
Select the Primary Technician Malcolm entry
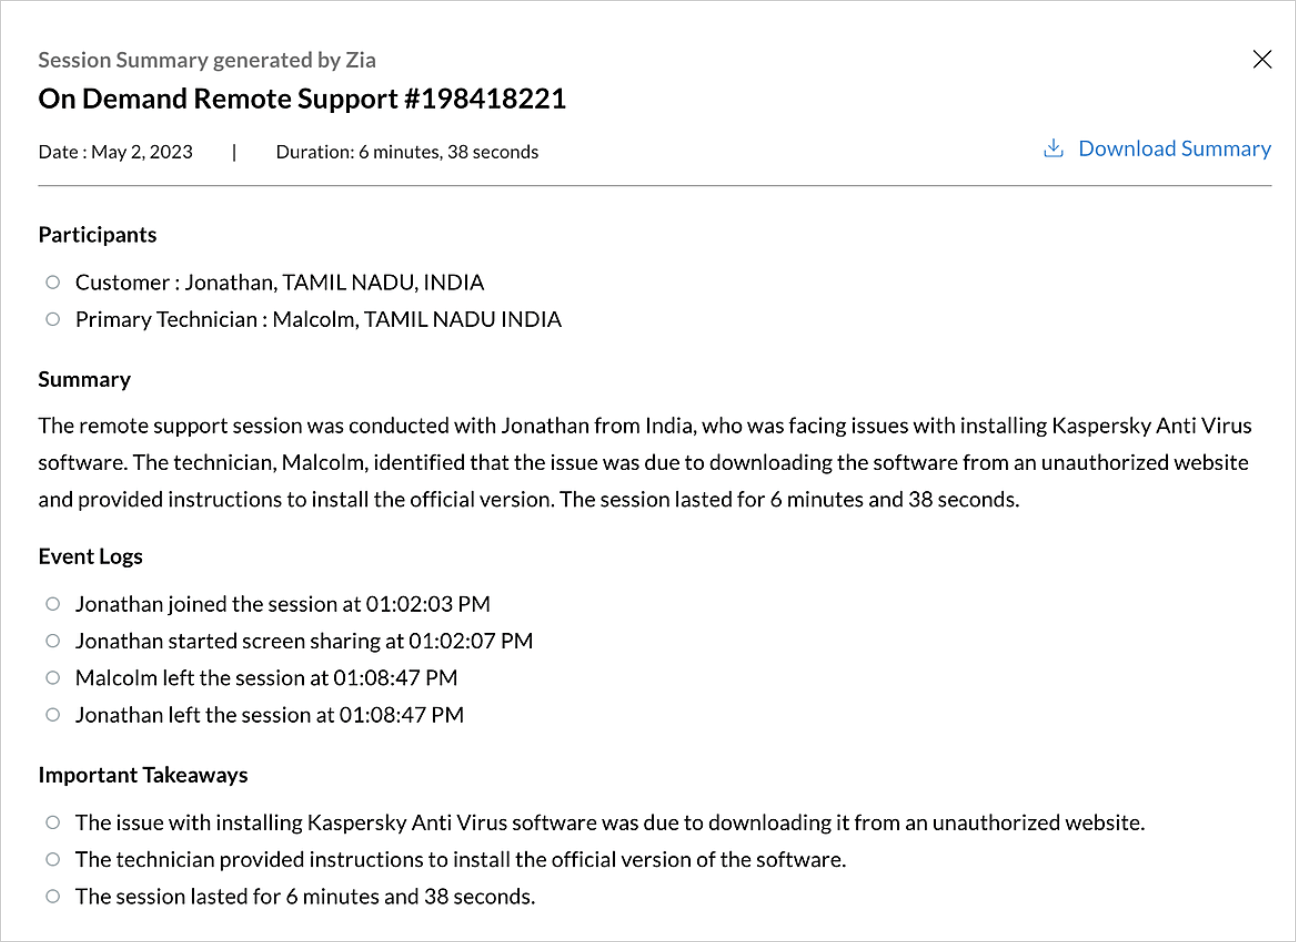tap(318, 320)
